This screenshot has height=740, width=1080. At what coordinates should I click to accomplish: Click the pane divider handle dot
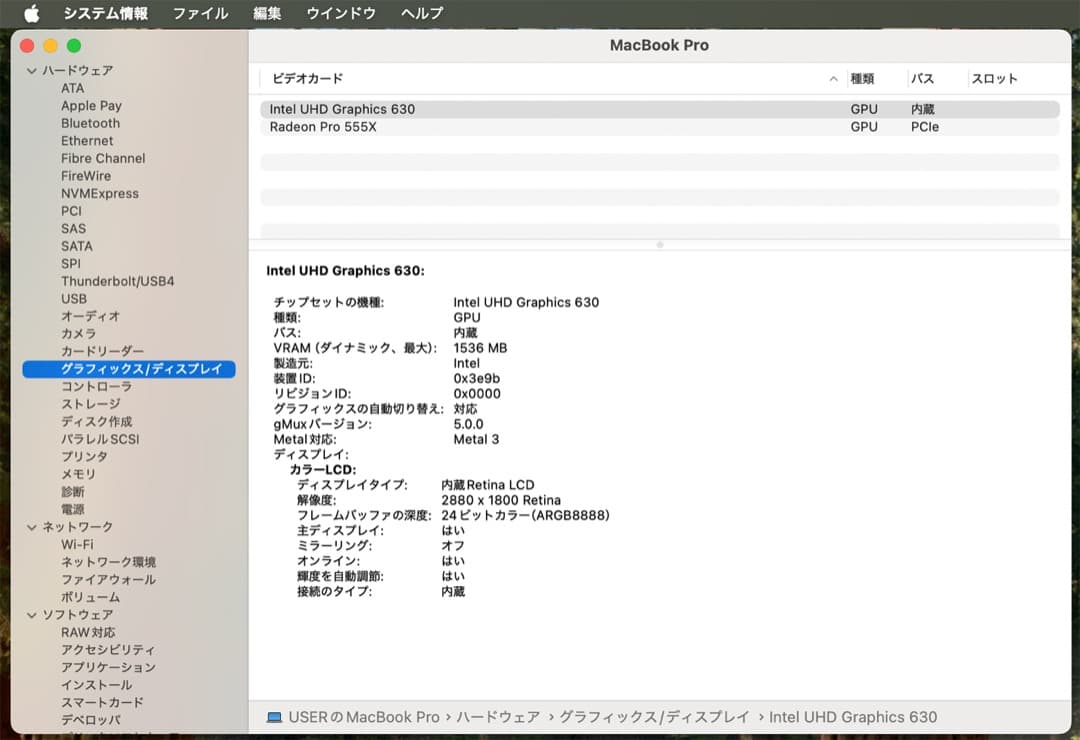point(660,245)
